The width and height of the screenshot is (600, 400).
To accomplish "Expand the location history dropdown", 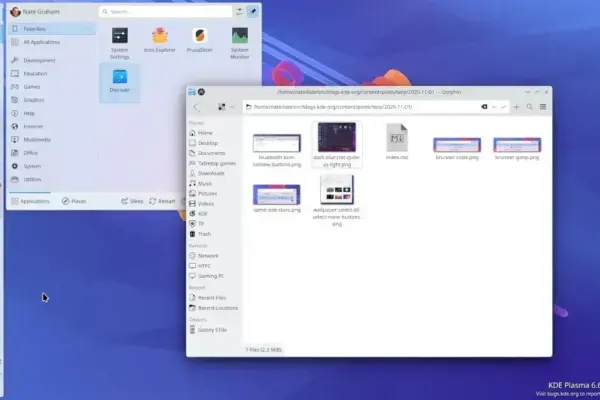I will point(494,107).
